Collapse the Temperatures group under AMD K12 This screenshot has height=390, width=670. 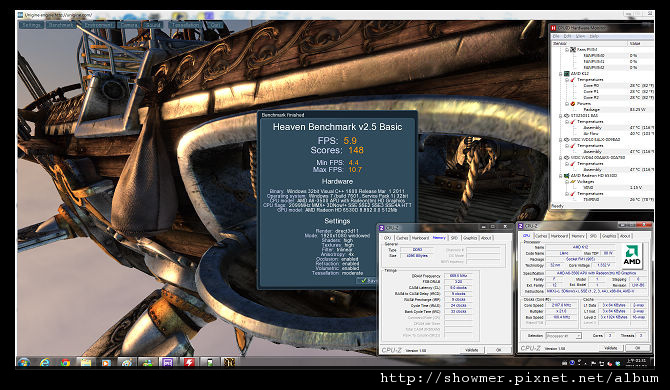[x=567, y=79]
